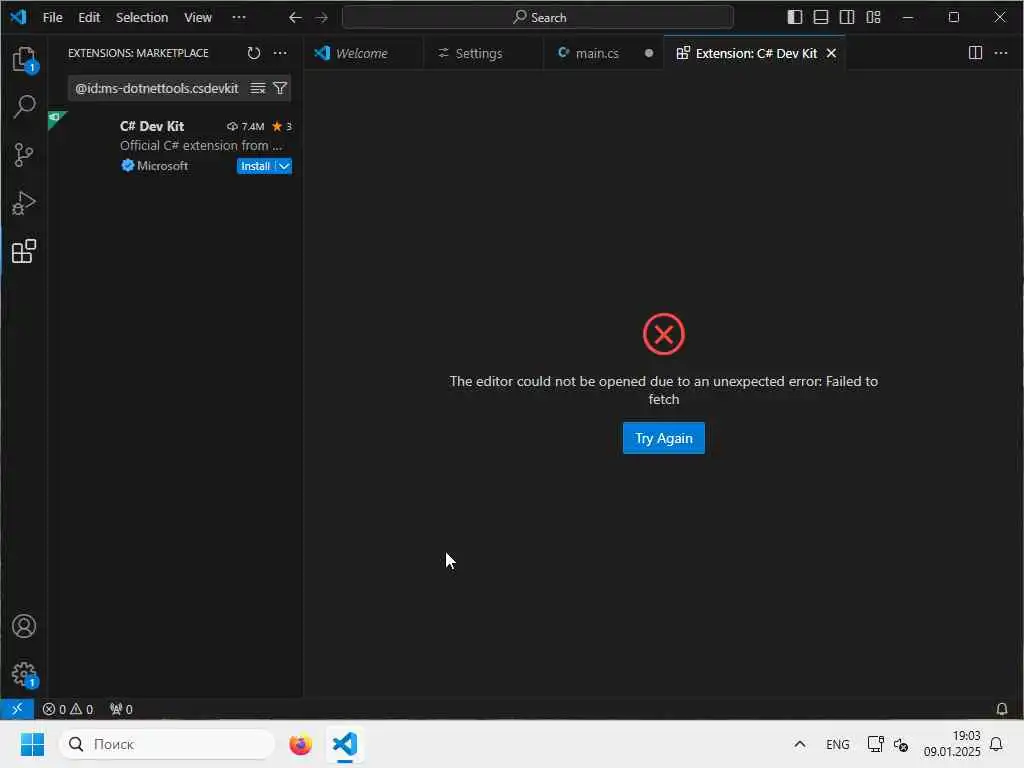Switch the ENG input language
The image size is (1024, 768).
pyautogui.click(x=837, y=744)
